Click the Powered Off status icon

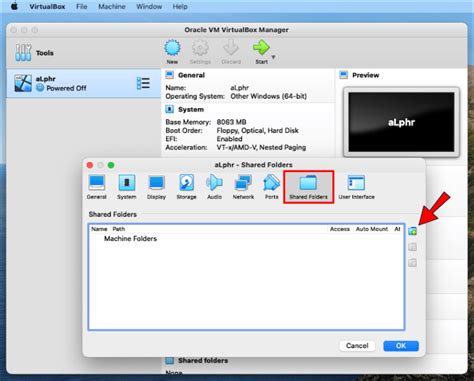click(x=40, y=88)
